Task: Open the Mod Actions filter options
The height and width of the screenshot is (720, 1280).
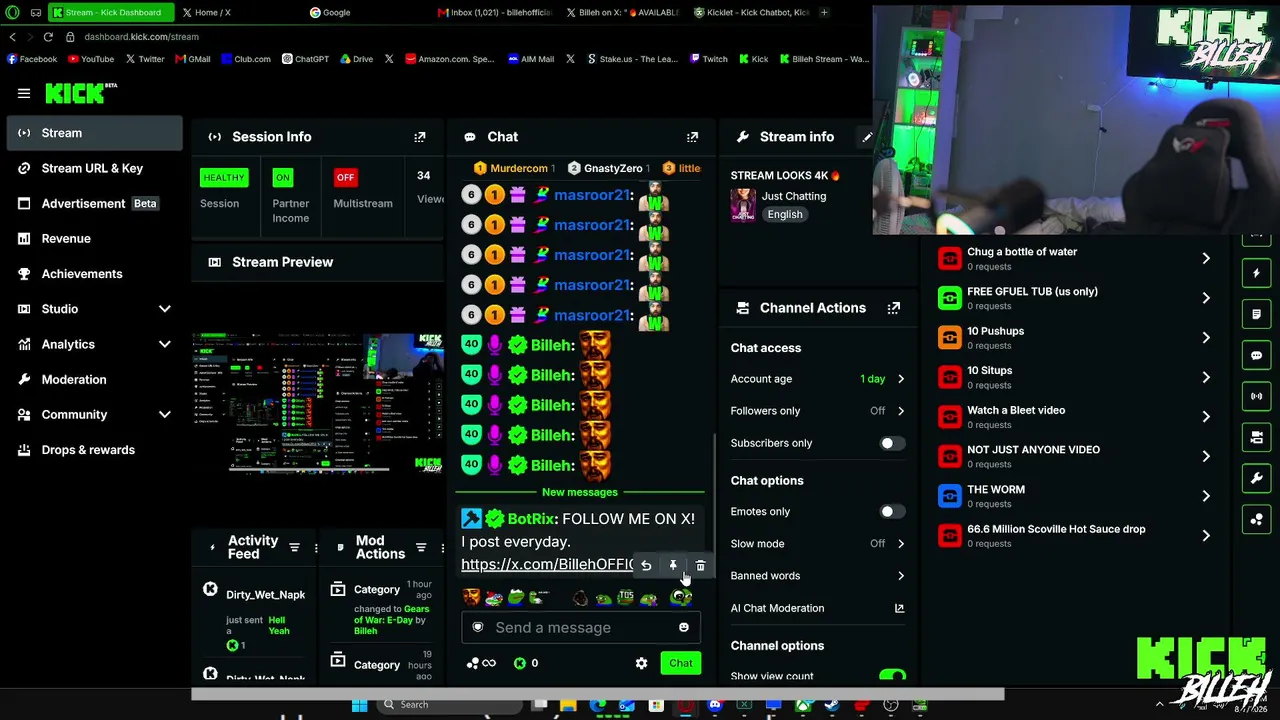Action: tap(421, 548)
